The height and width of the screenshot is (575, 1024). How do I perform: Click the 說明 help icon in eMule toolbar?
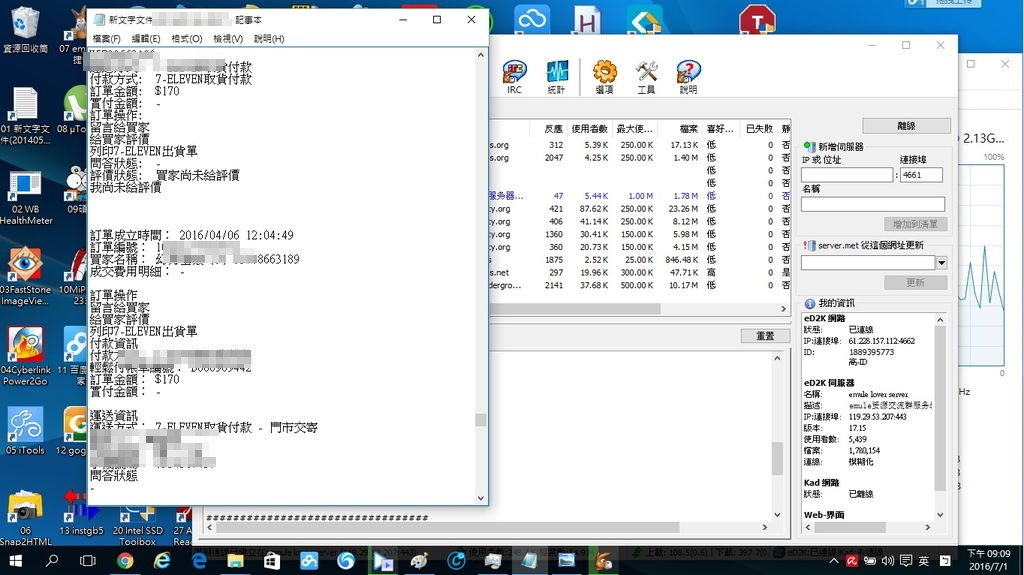[x=688, y=77]
